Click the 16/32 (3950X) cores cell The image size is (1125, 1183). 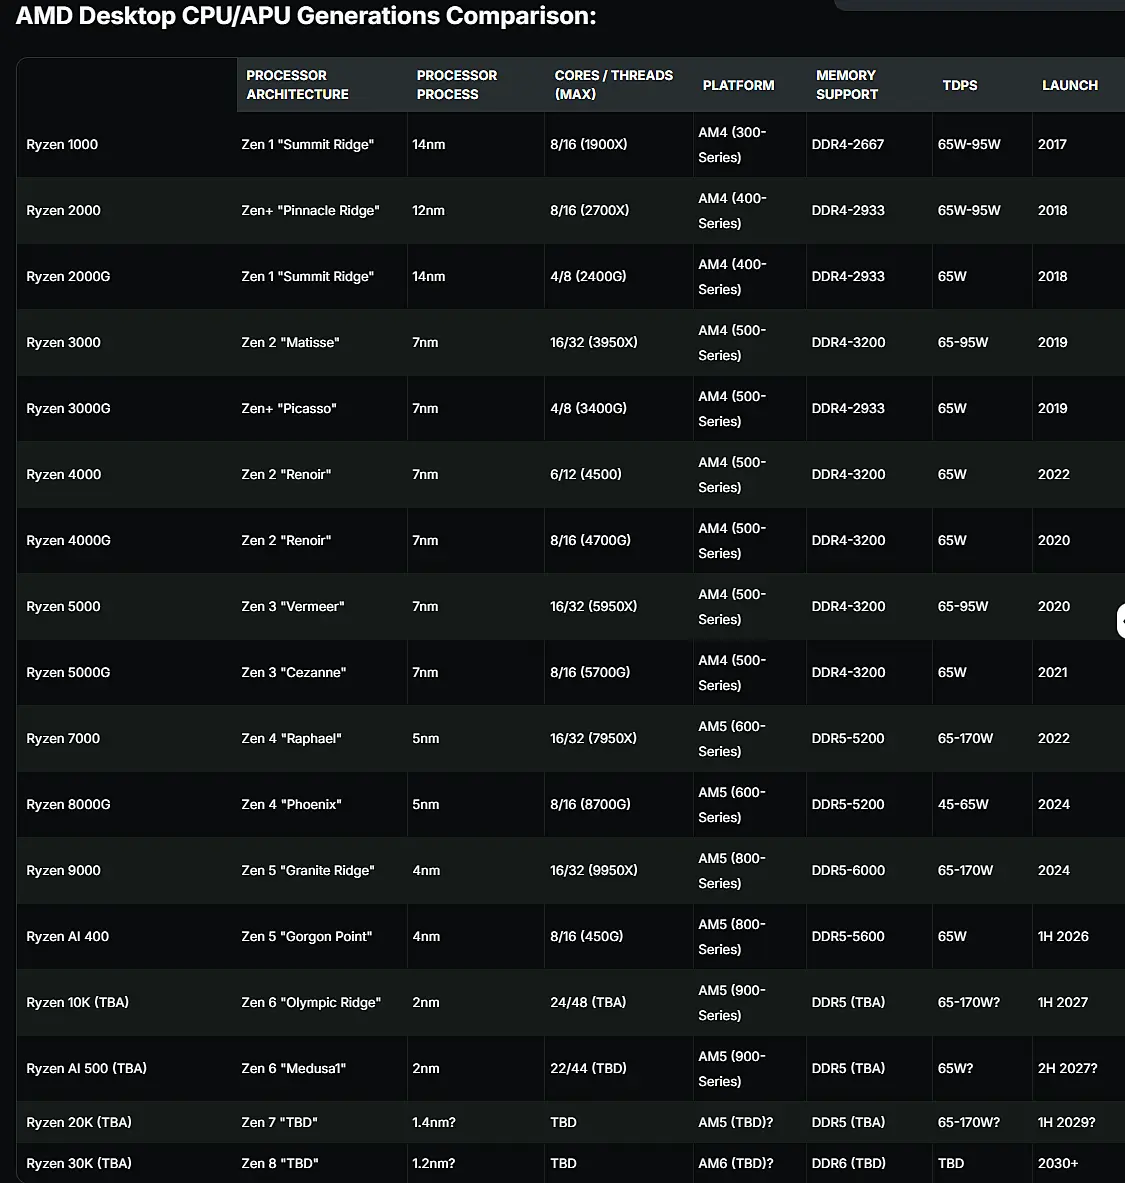(x=594, y=343)
